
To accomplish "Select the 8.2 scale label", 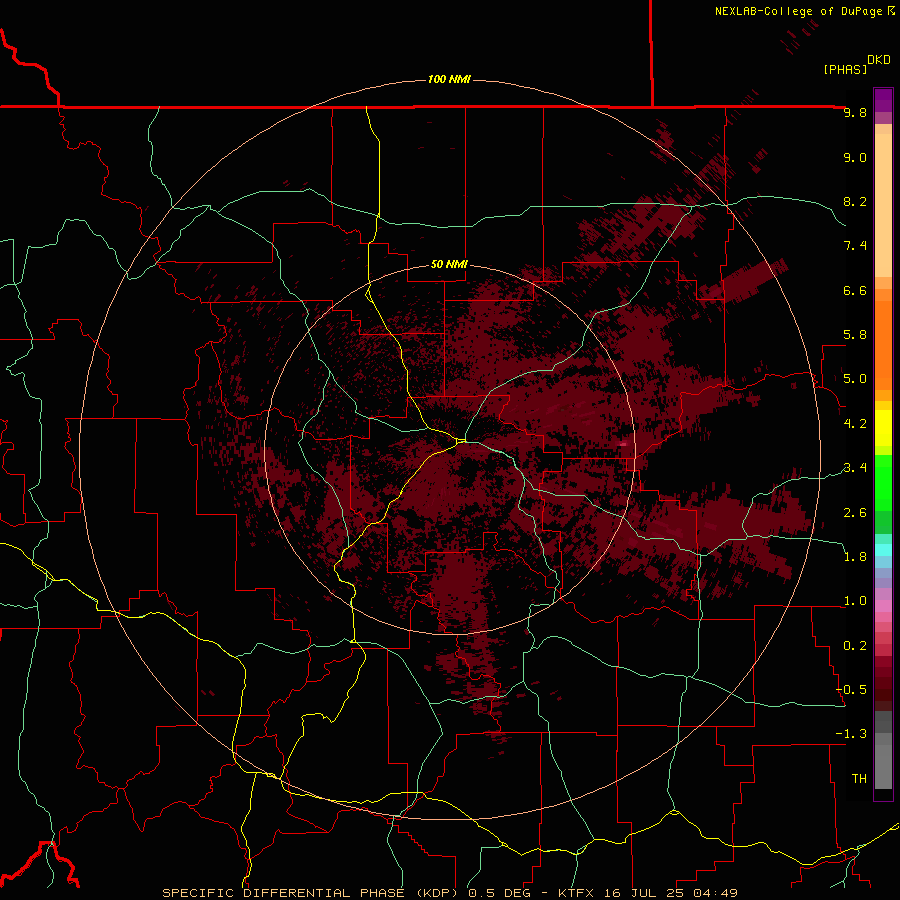I will (855, 201).
